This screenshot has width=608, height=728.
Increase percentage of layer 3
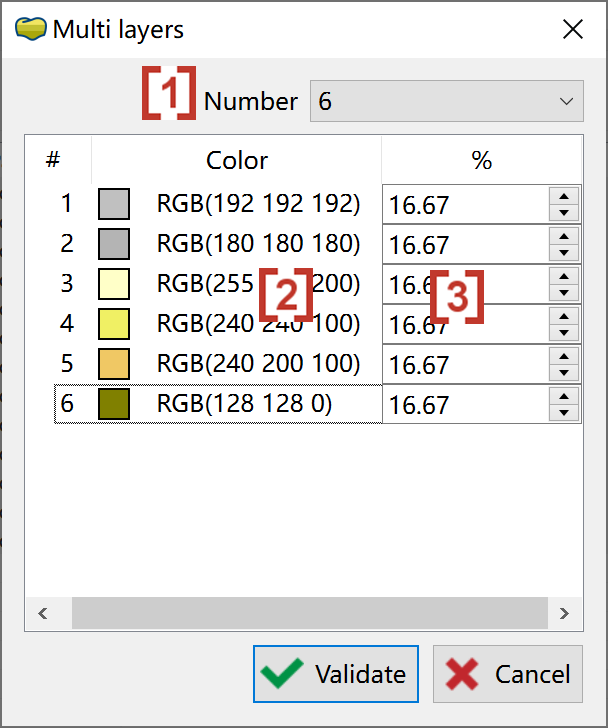coord(564,276)
